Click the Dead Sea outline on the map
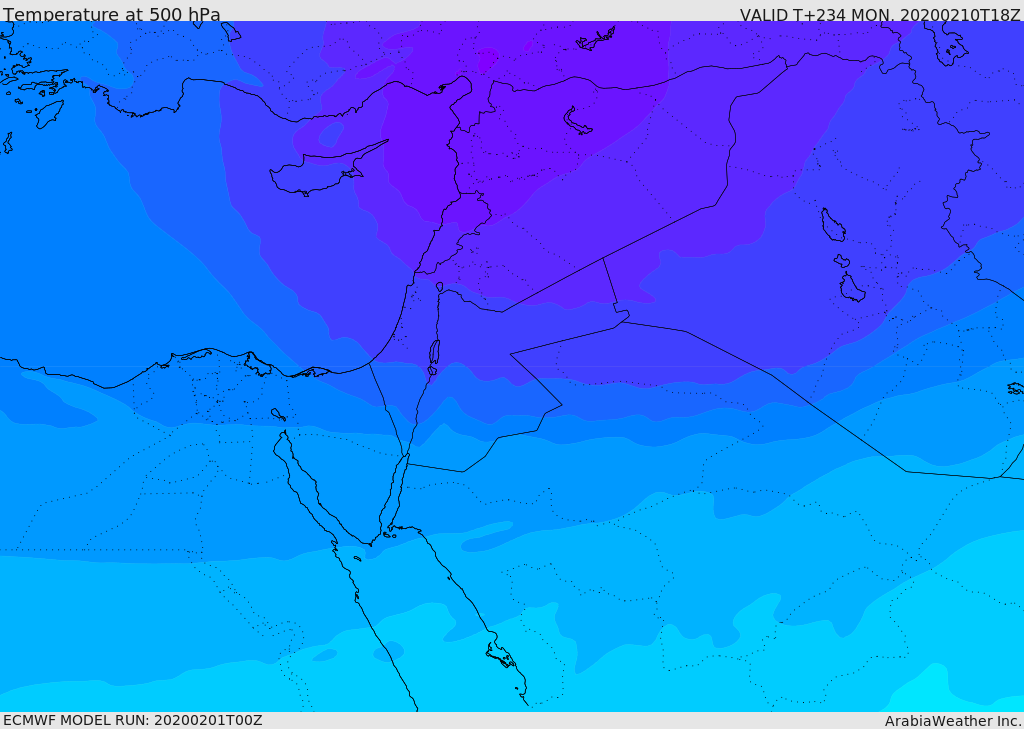 pyautogui.click(x=434, y=353)
